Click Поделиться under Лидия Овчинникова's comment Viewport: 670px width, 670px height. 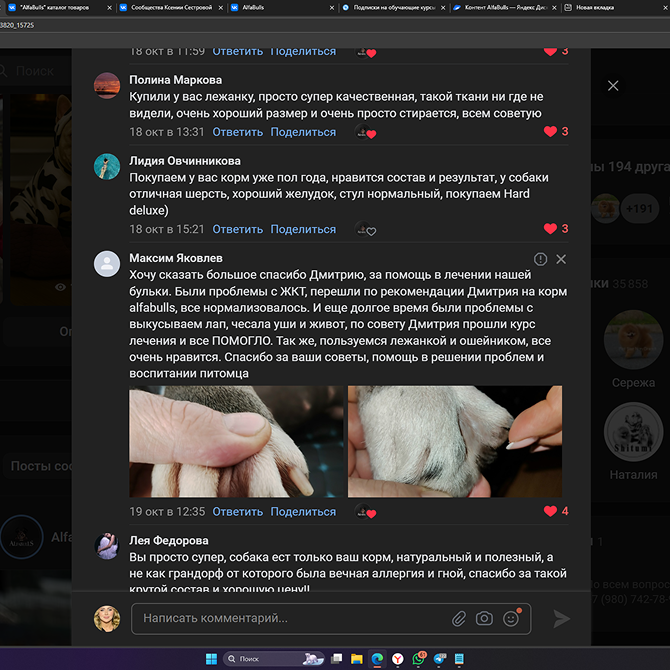point(303,229)
